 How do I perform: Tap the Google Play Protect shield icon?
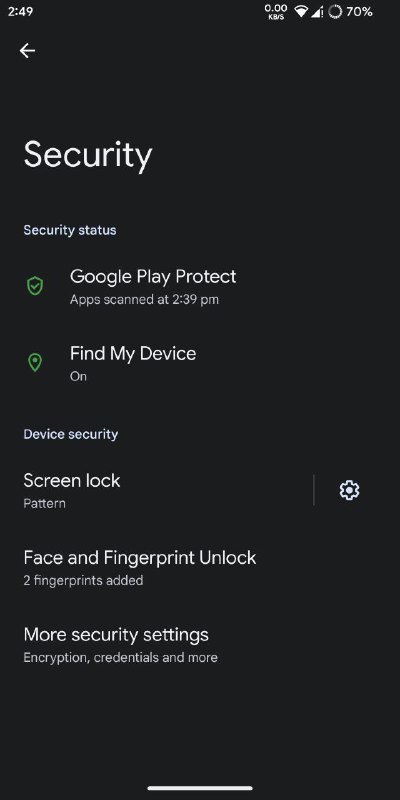35,286
